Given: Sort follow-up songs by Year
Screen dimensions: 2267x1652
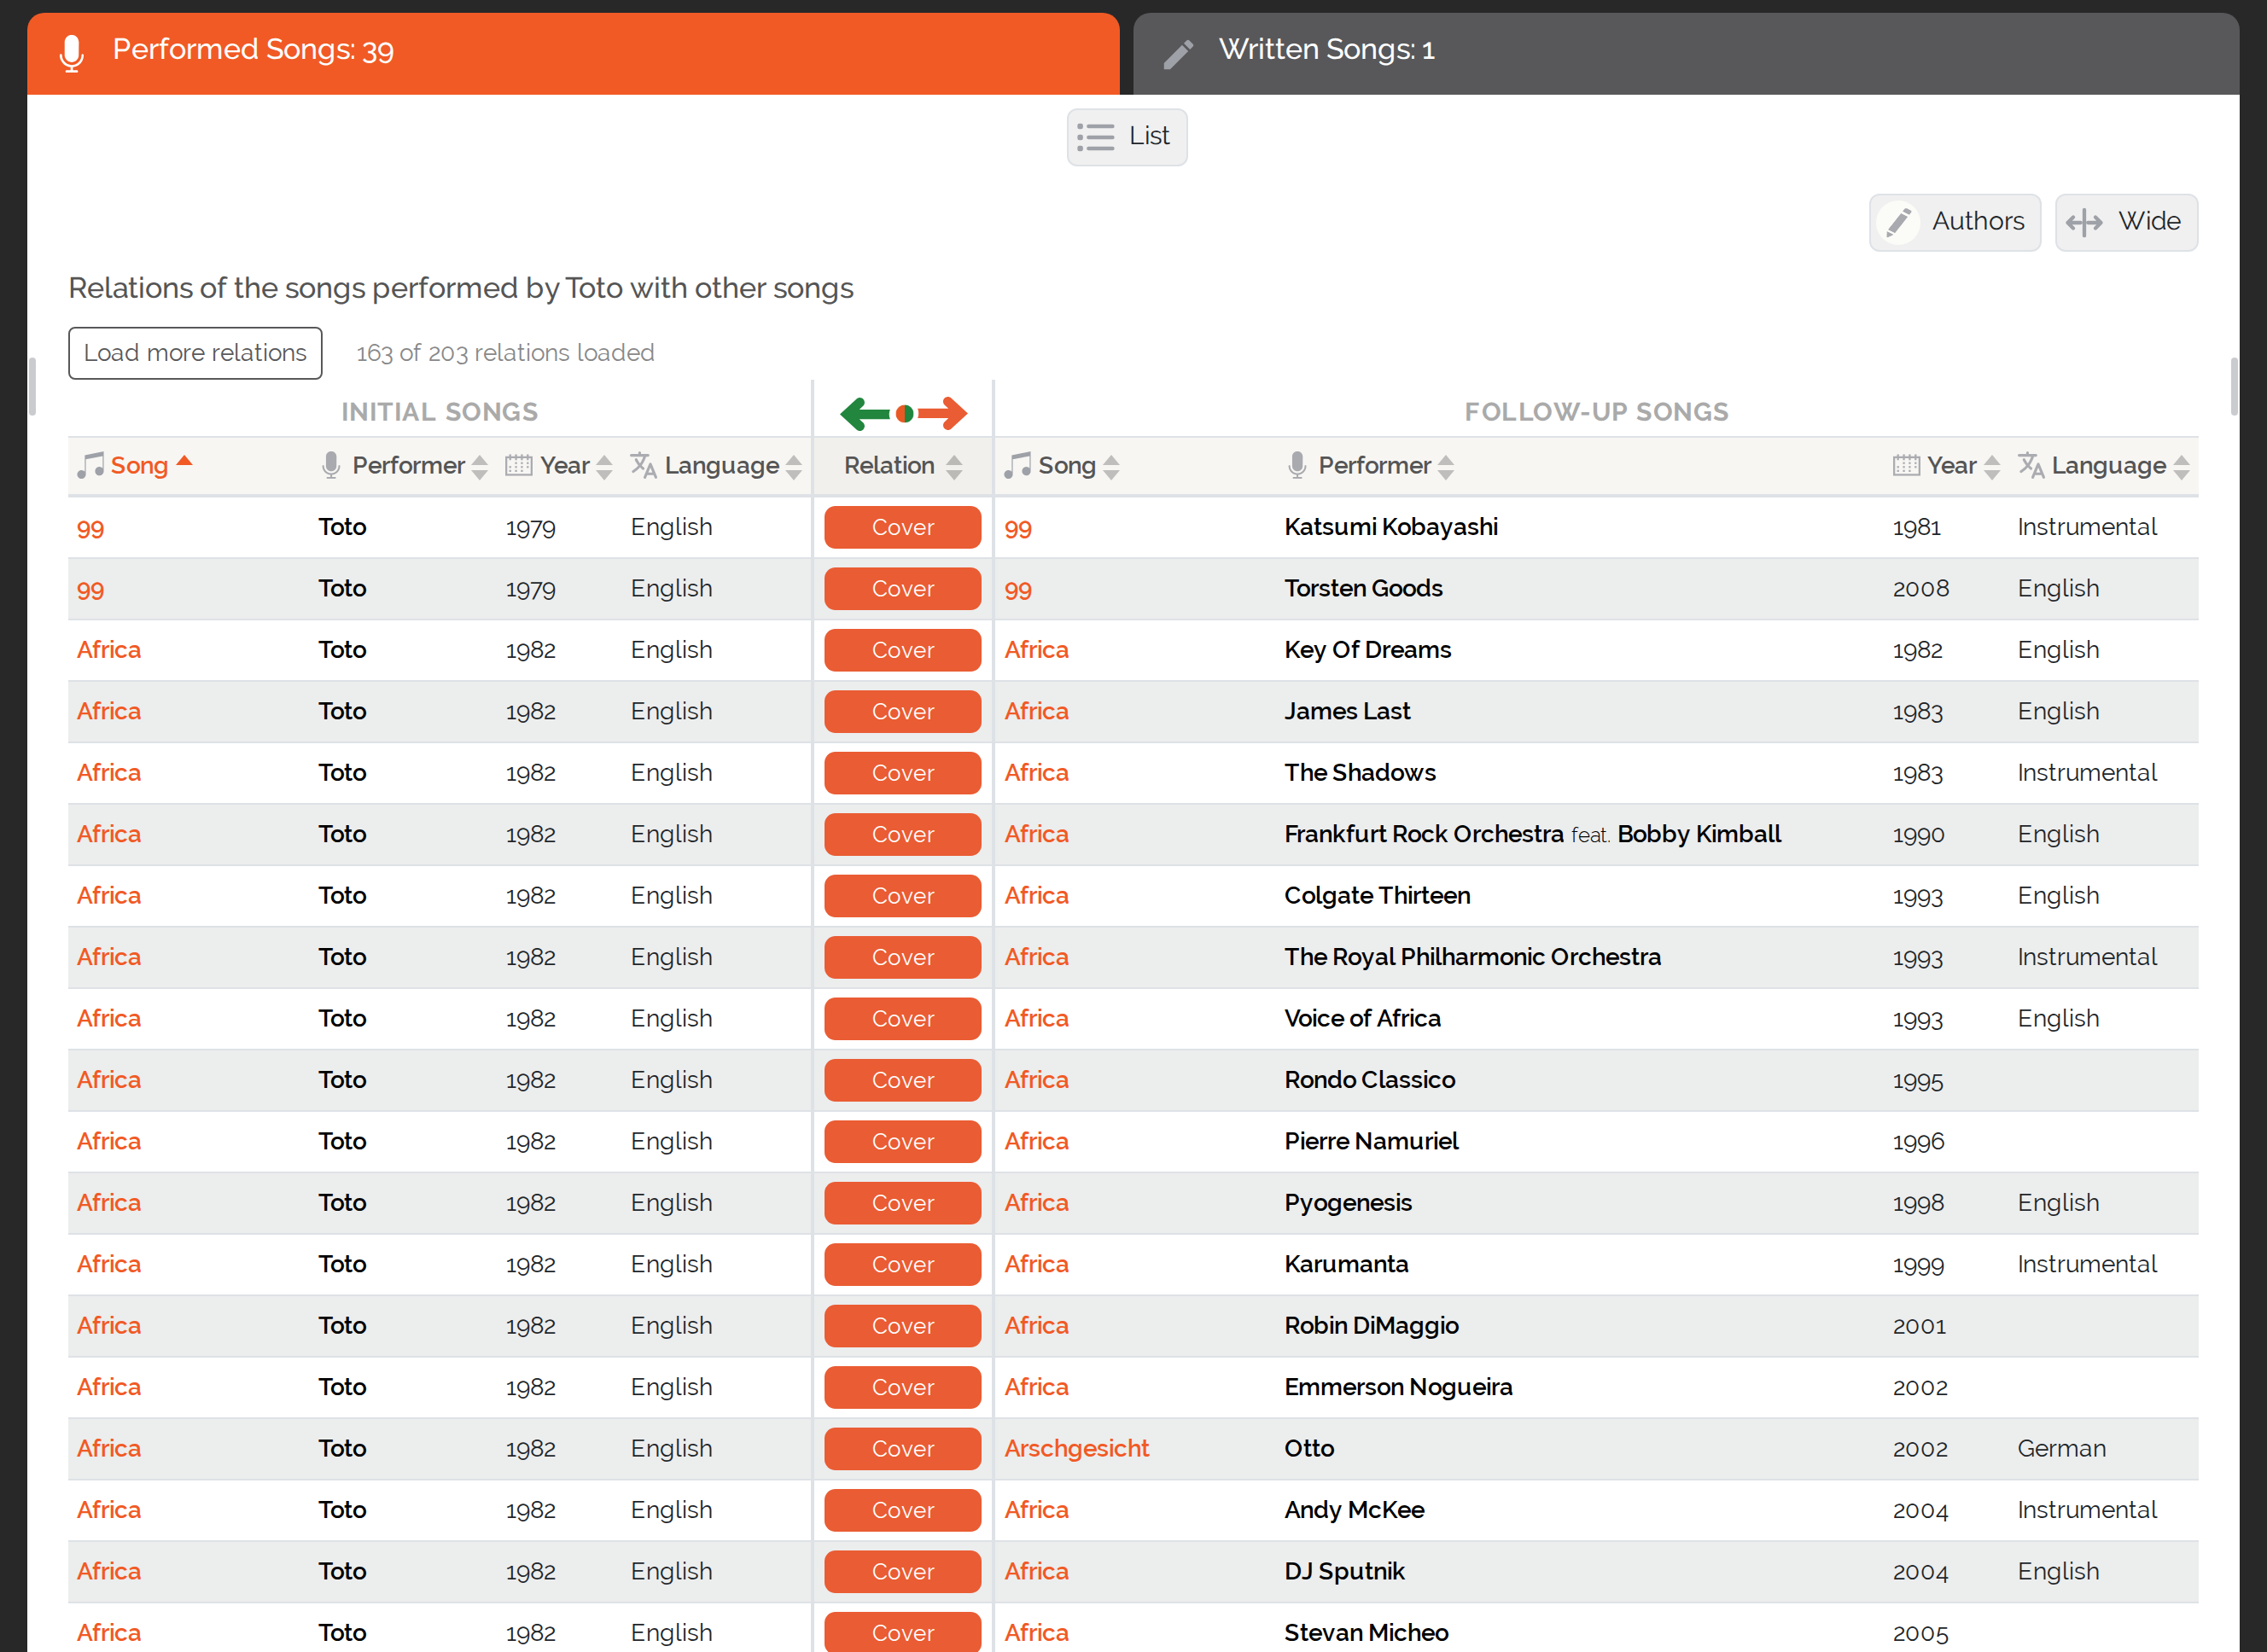Looking at the screenshot, I should (x=1964, y=465).
